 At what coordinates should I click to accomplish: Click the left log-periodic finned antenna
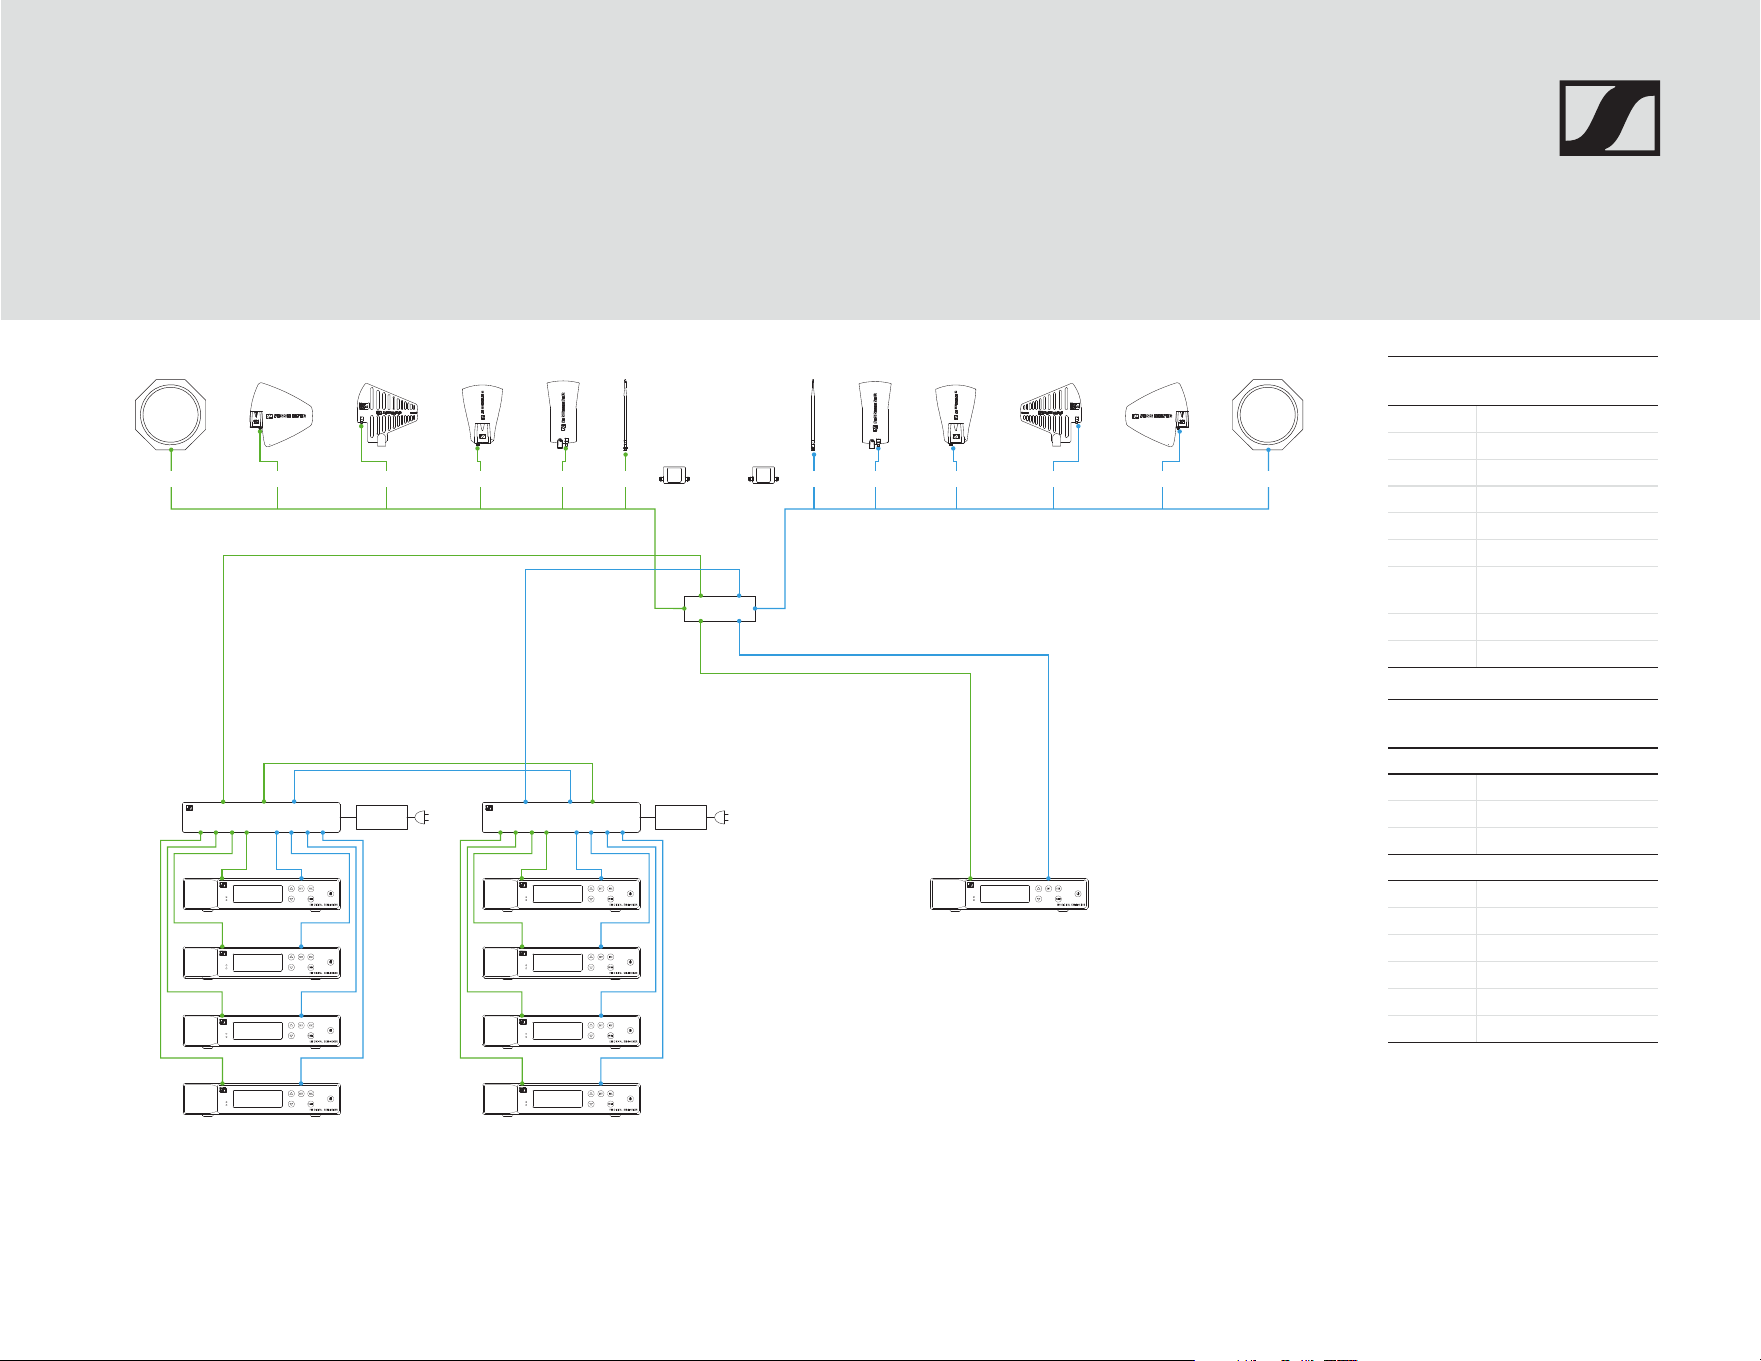[x=387, y=414]
